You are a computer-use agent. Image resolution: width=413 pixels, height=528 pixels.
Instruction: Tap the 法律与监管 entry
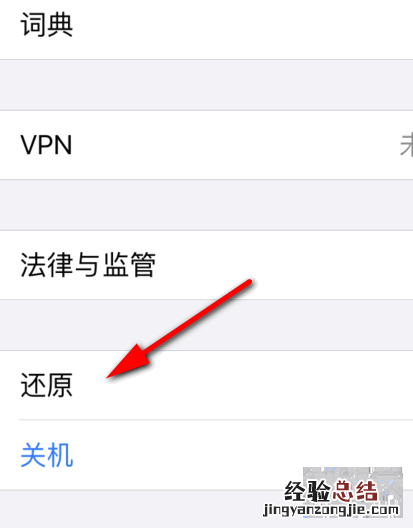[x=206, y=265]
